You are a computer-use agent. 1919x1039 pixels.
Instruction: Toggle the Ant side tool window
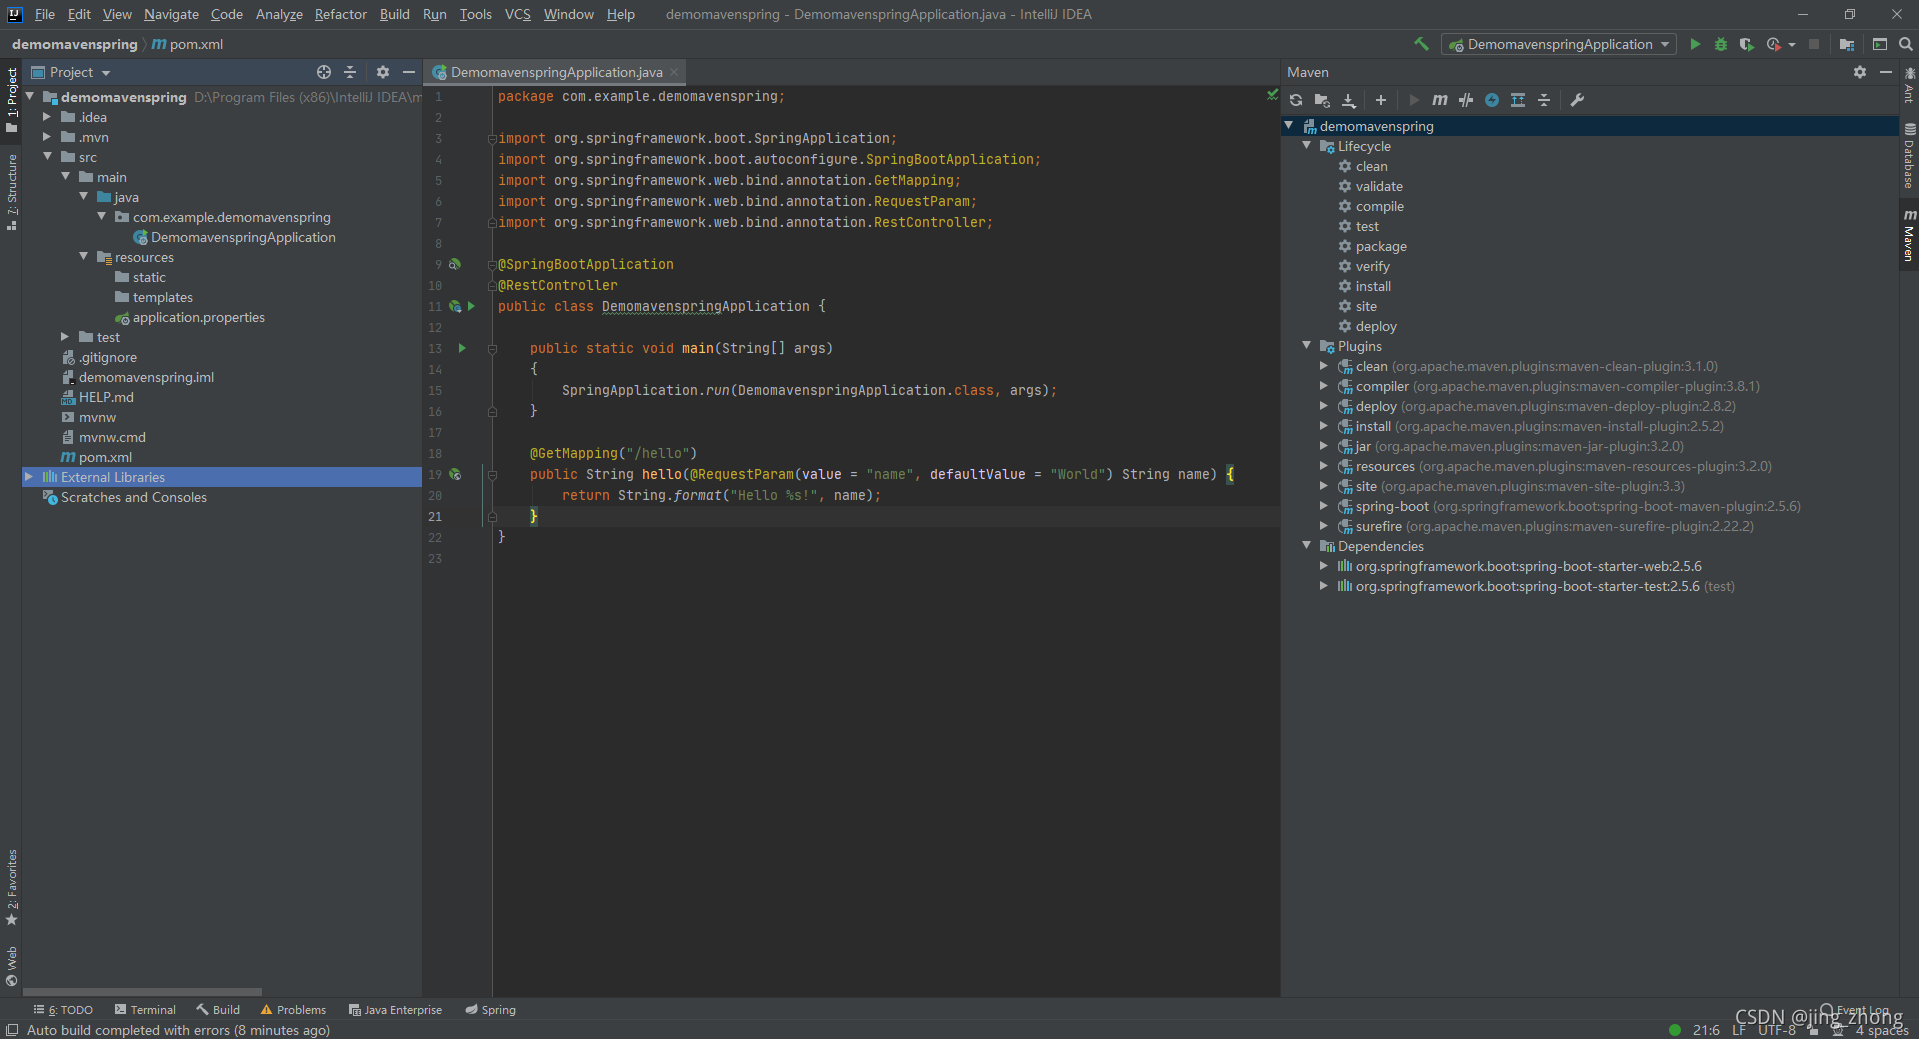pos(1909,86)
